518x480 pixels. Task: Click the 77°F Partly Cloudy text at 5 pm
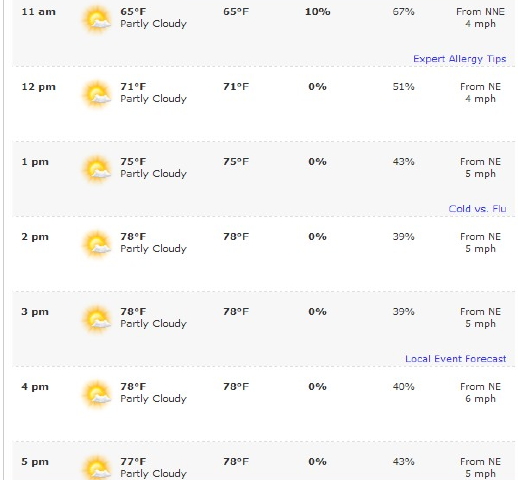coord(153,468)
